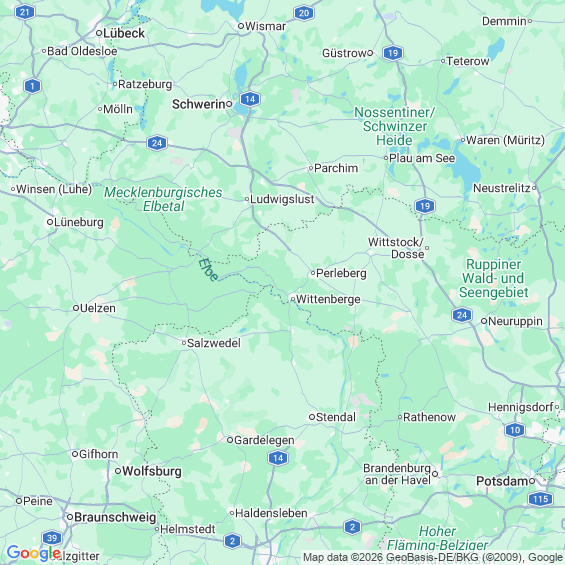This screenshot has height=565, width=565.
Task: Click the A19 shield near Güstrow
Action: click(x=393, y=53)
